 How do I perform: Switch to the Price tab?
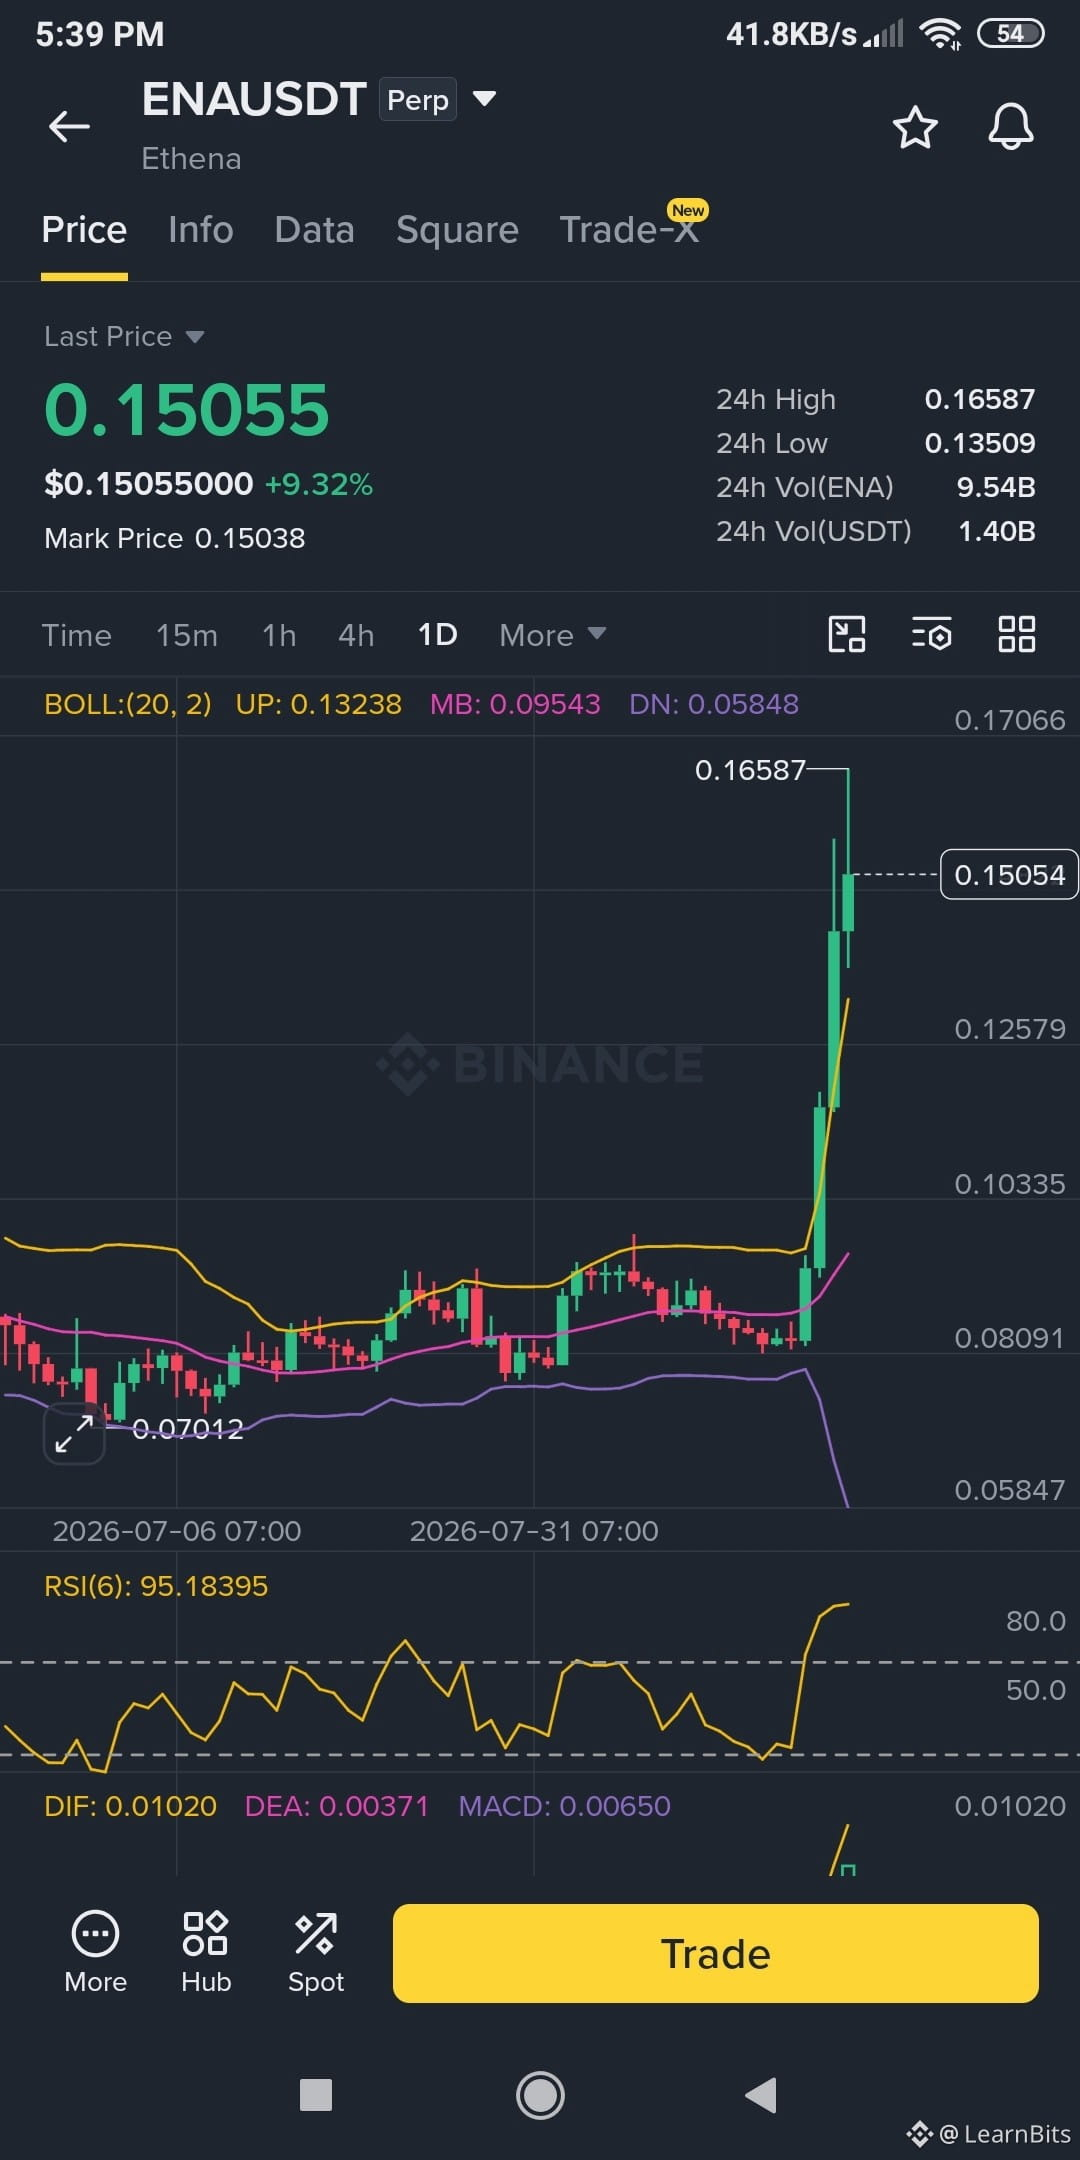[84, 230]
